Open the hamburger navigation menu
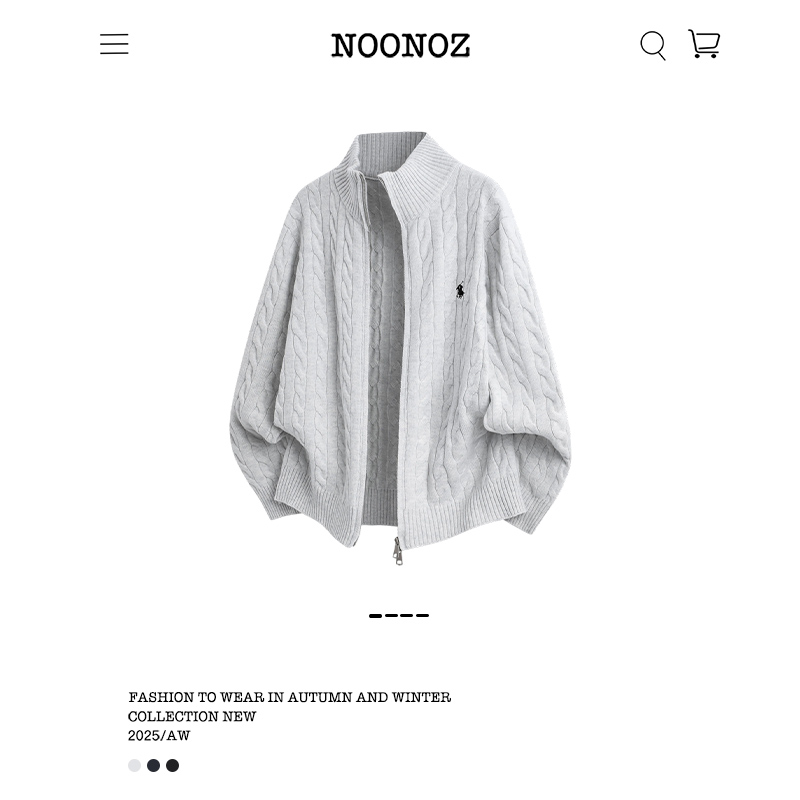The image size is (800, 800). click(114, 44)
